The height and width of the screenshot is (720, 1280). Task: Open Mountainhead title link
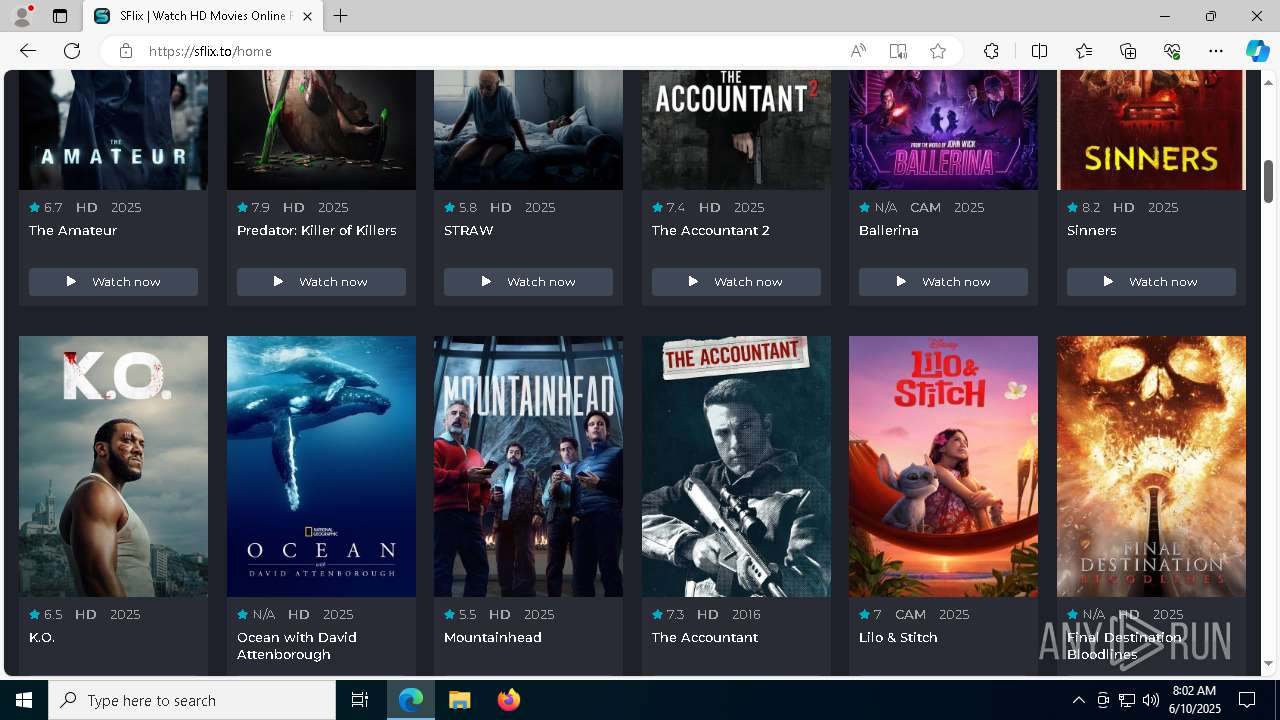pos(493,637)
